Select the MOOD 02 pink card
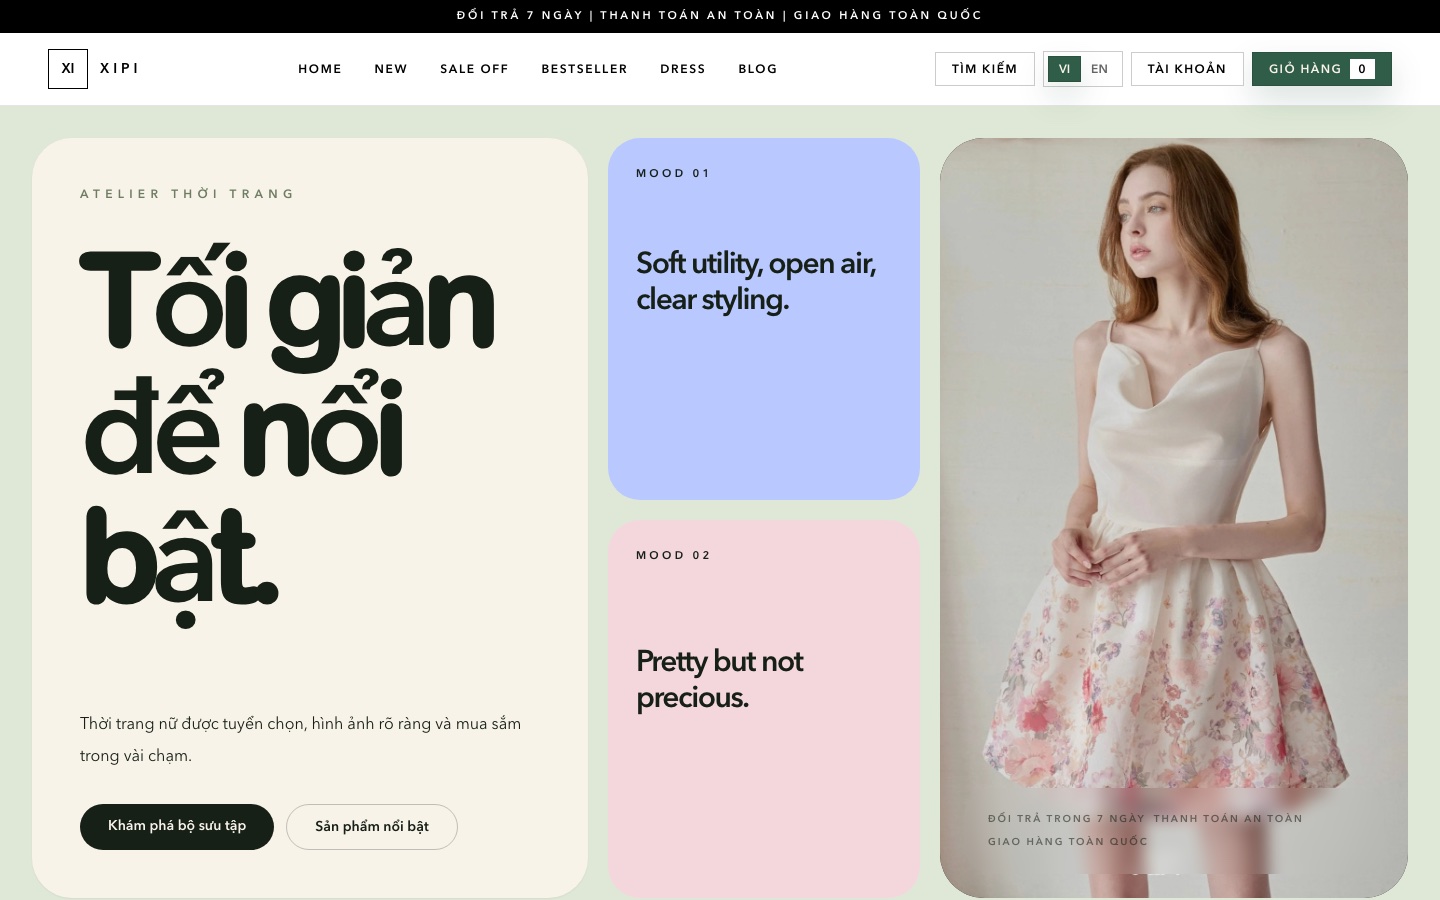Screen dimensions: 1440x900 coord(764,709)
